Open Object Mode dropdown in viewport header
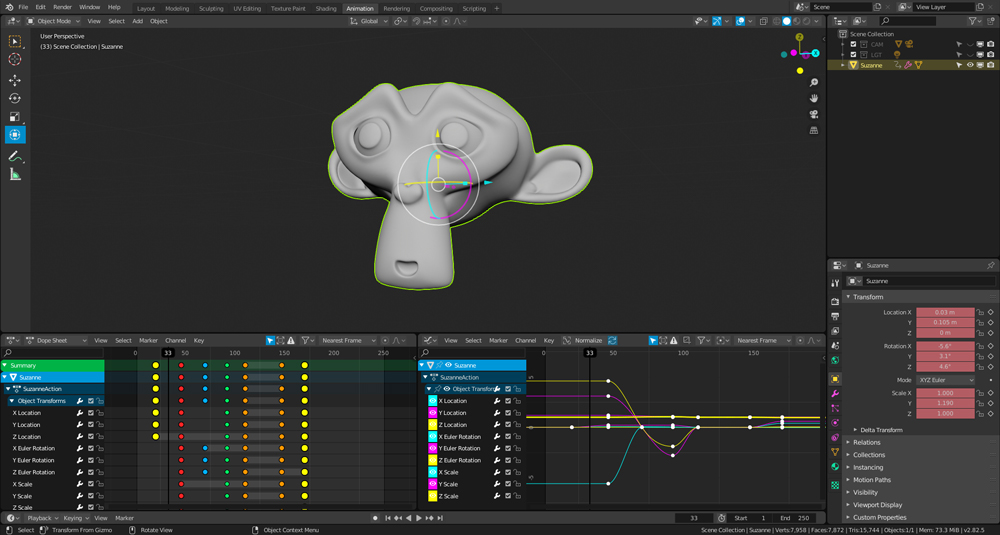The width and height of the screenshot is (1000, 535). (x=53, y=21)
